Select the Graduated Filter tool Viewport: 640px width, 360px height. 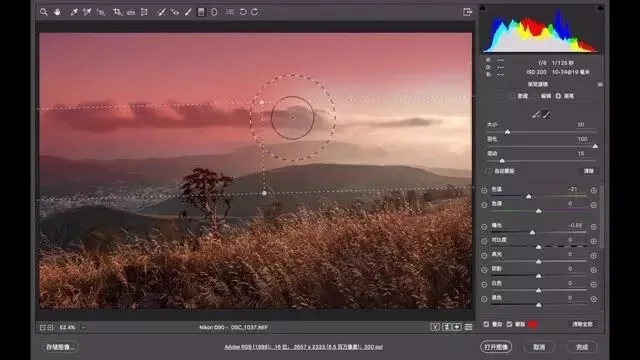click(201, 12)
